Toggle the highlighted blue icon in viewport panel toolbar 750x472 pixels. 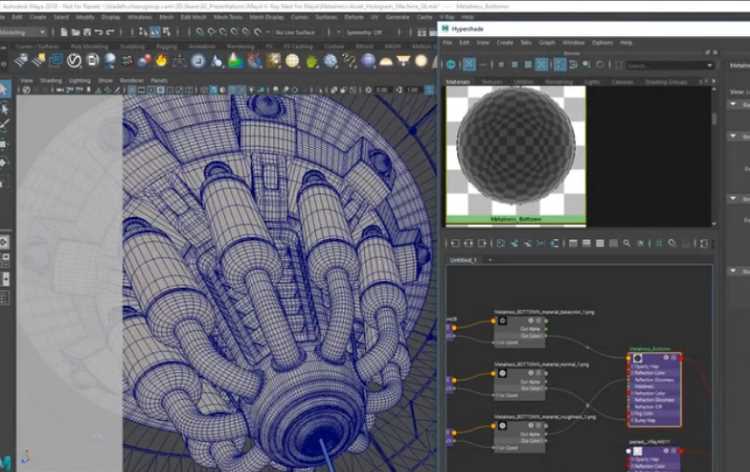pyautogui.click(x=213, y=89)
